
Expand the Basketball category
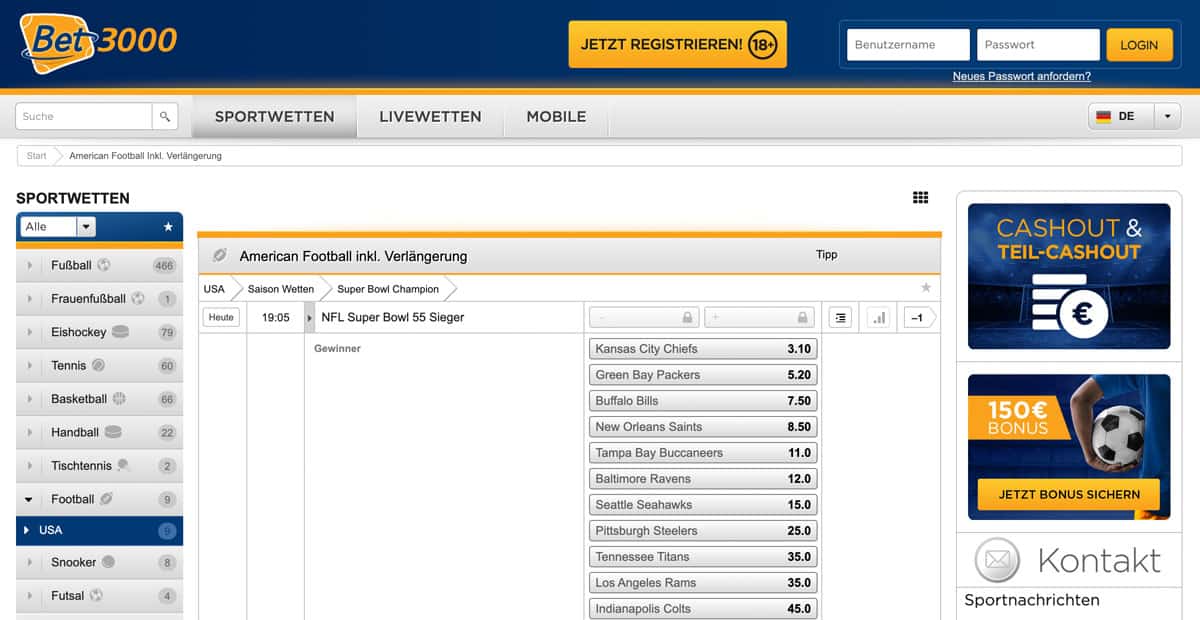(x=31, y=399)
